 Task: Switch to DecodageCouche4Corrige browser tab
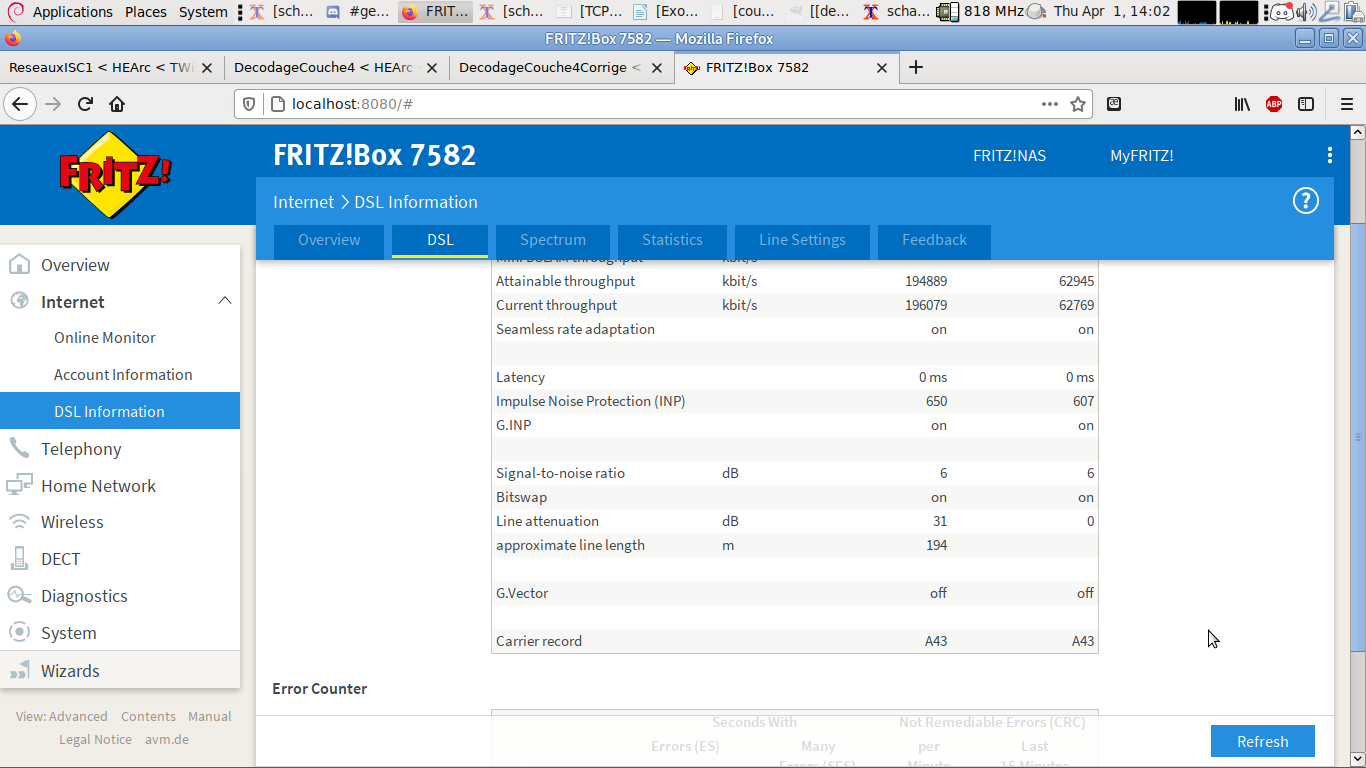561,67
